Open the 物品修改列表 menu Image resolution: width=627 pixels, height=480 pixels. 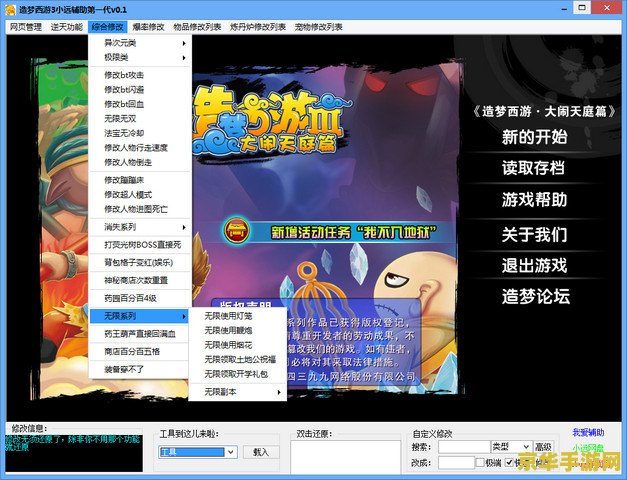[197, 27]
